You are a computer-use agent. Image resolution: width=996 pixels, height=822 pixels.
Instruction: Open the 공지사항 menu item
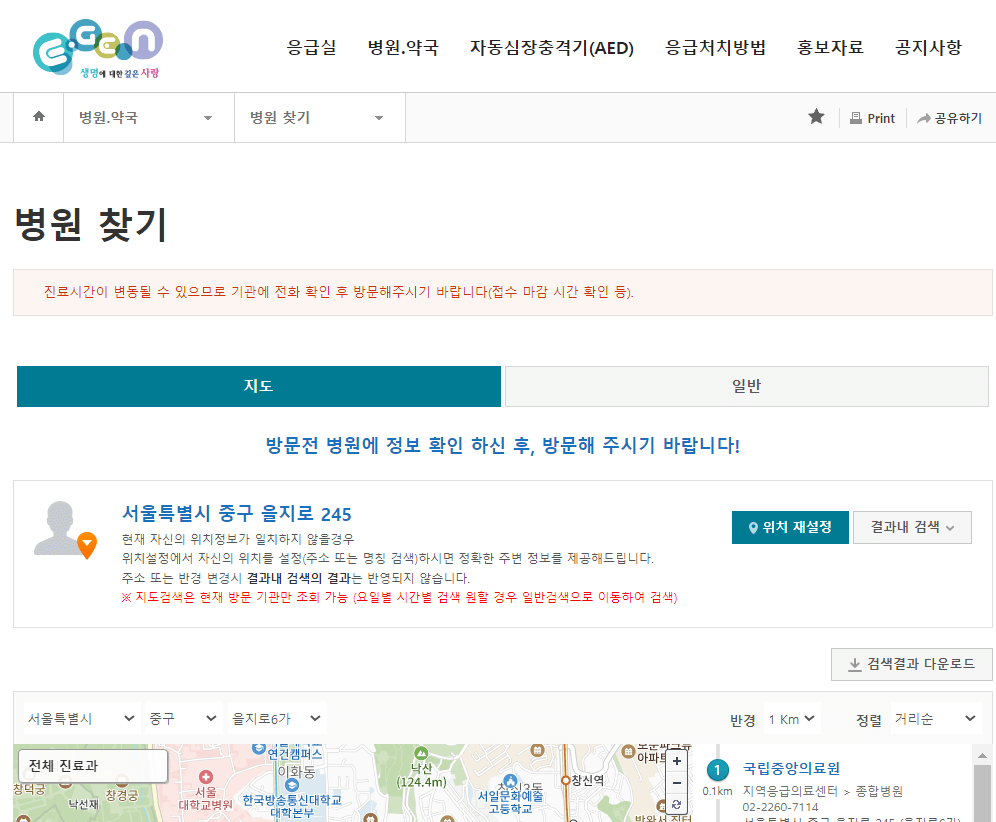[928, 46]
